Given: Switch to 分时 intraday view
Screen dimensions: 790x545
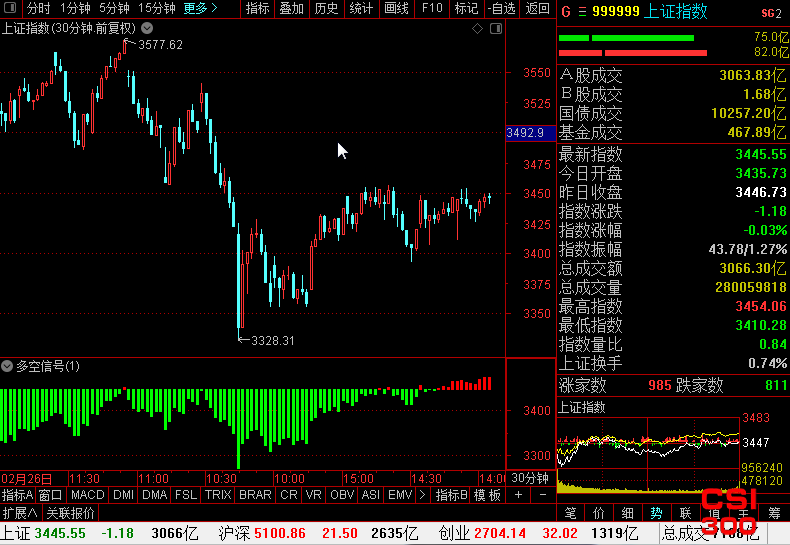Looking at the screenshot, I should click(39, 8).
